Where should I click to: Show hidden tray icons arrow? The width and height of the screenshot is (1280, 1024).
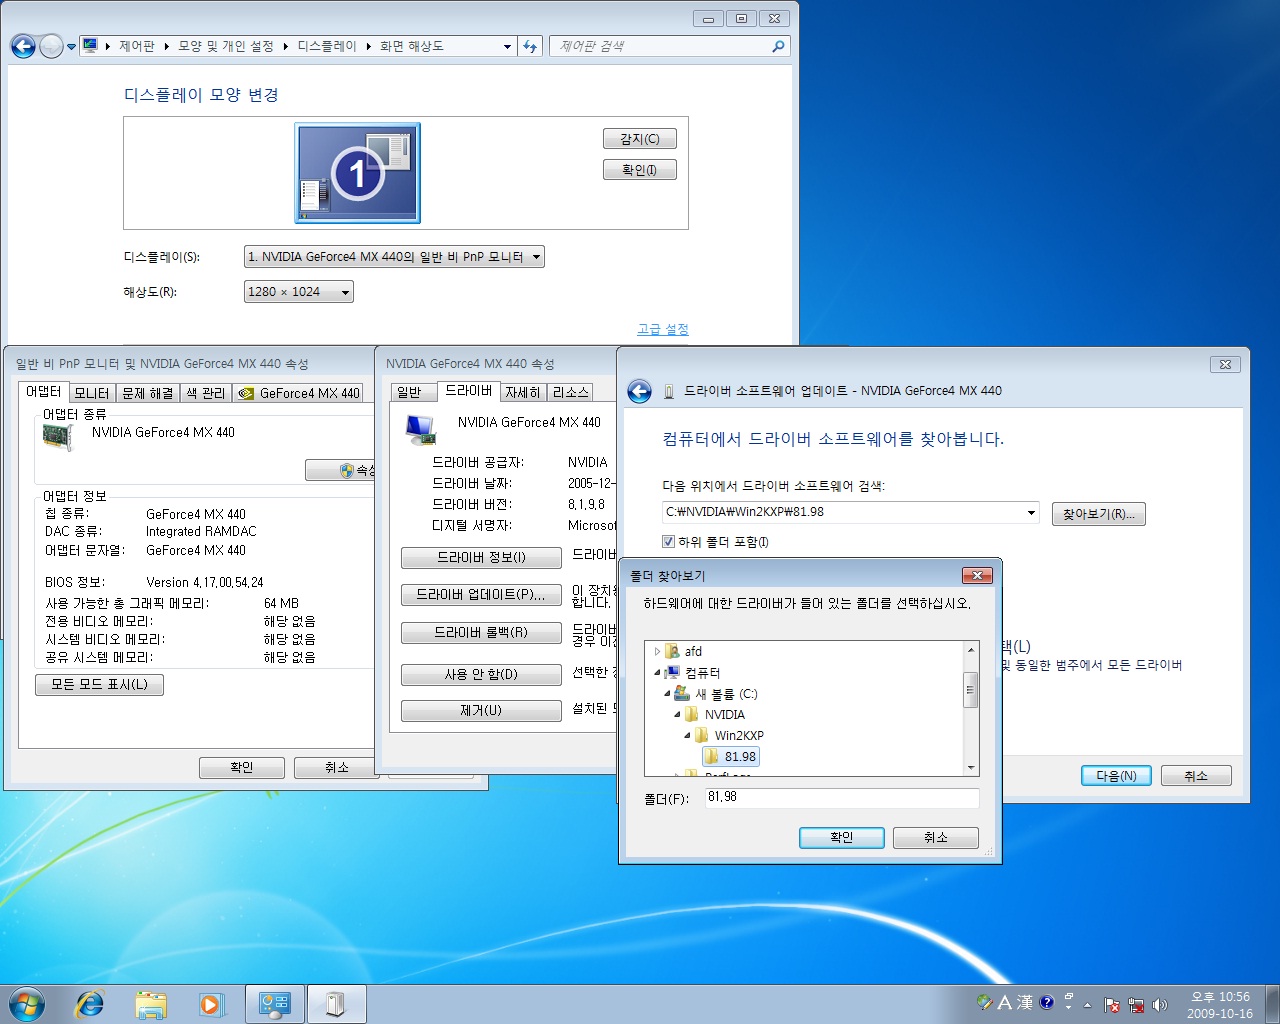1087,1005
